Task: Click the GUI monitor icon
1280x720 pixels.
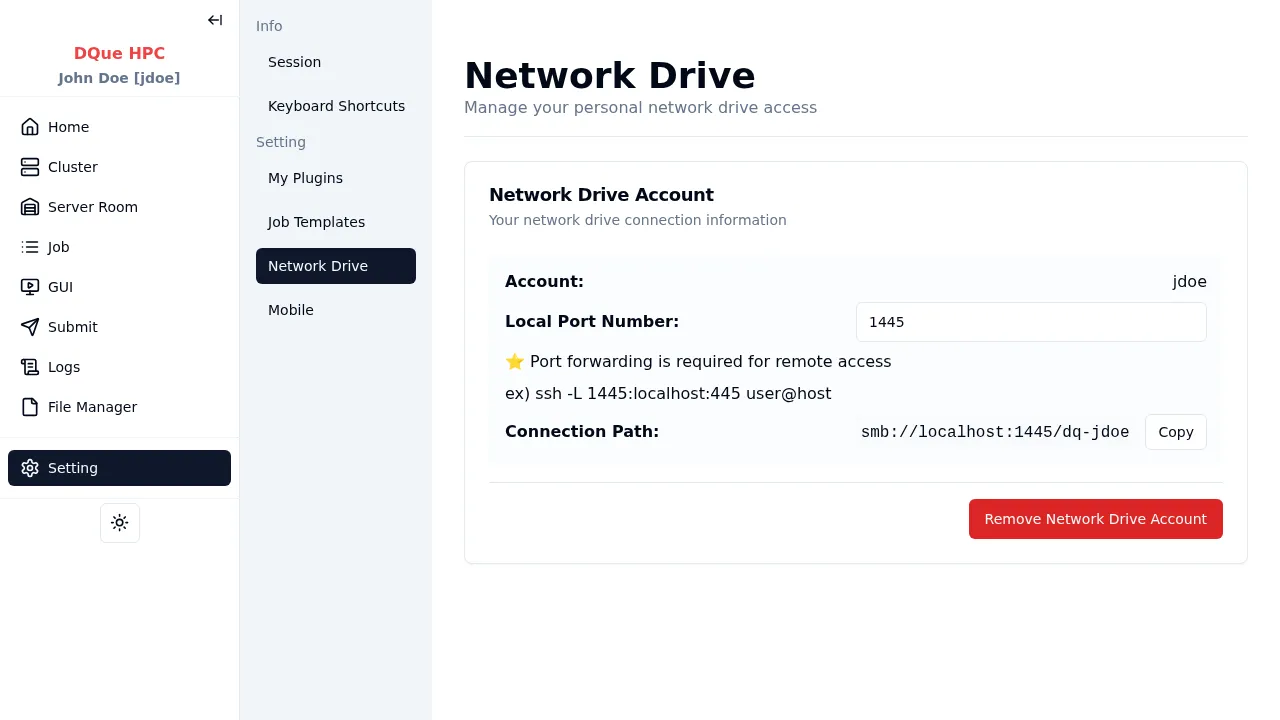Action: (x=30, y=287)
